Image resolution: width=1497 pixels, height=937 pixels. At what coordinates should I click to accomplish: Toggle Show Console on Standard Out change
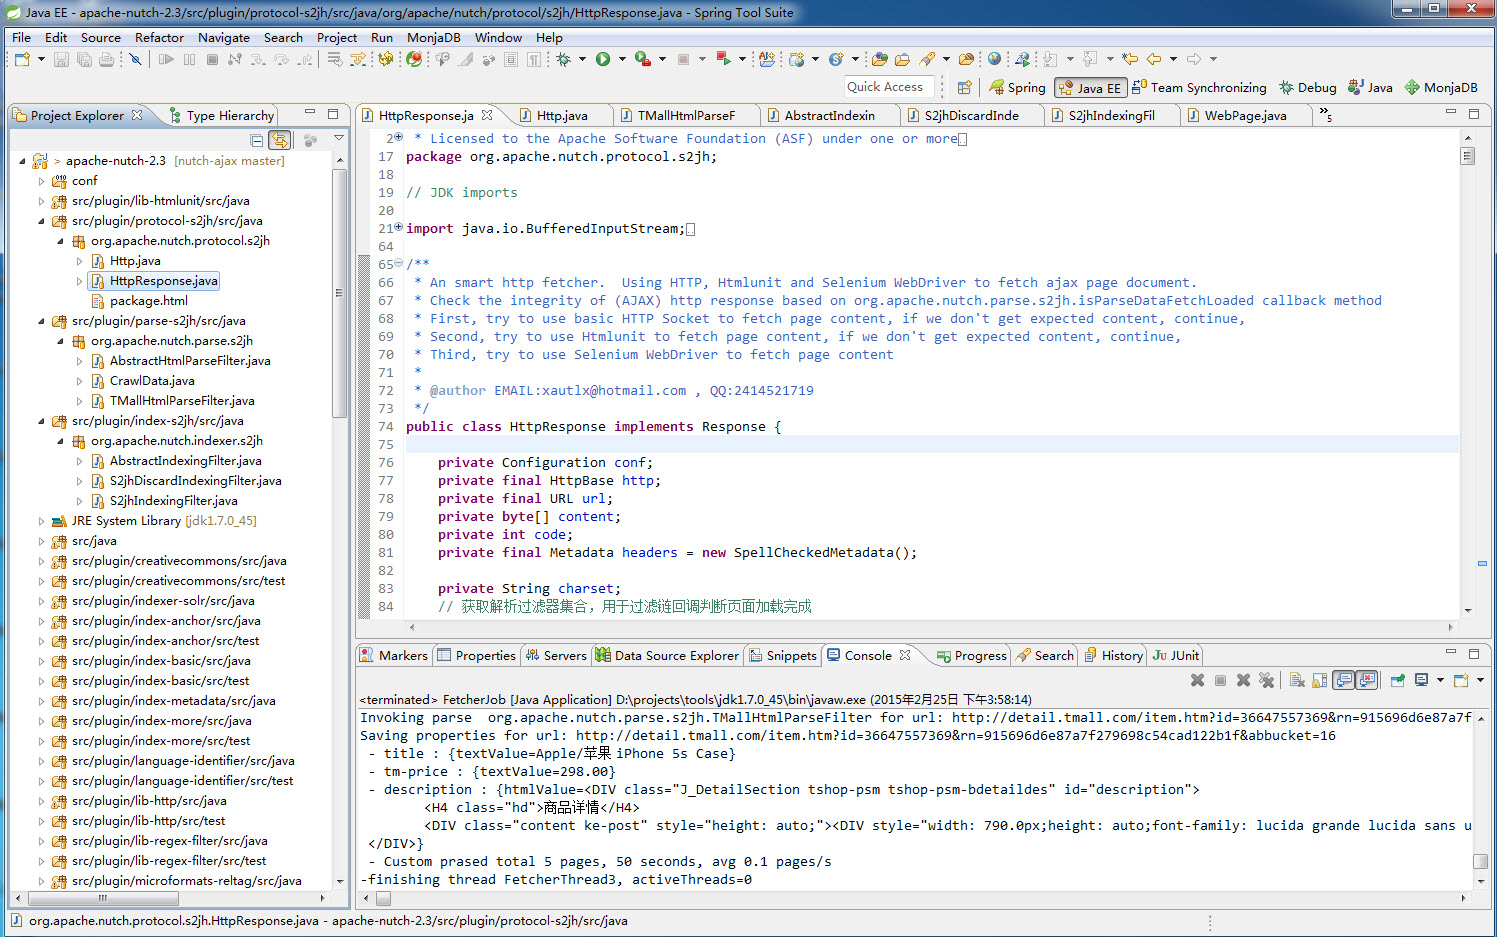point(1344,680)
